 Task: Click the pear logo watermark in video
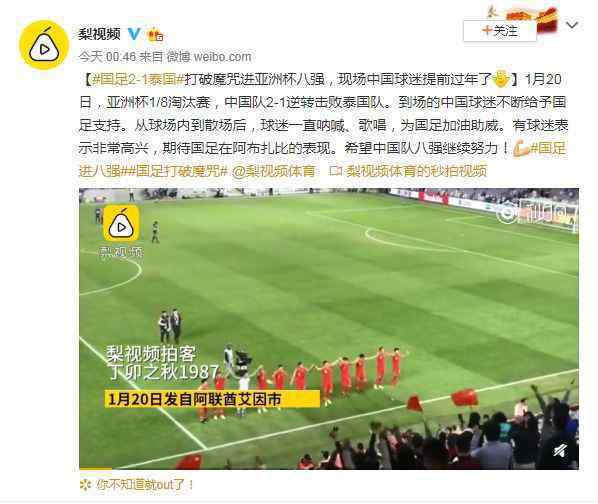click(122, 223)
